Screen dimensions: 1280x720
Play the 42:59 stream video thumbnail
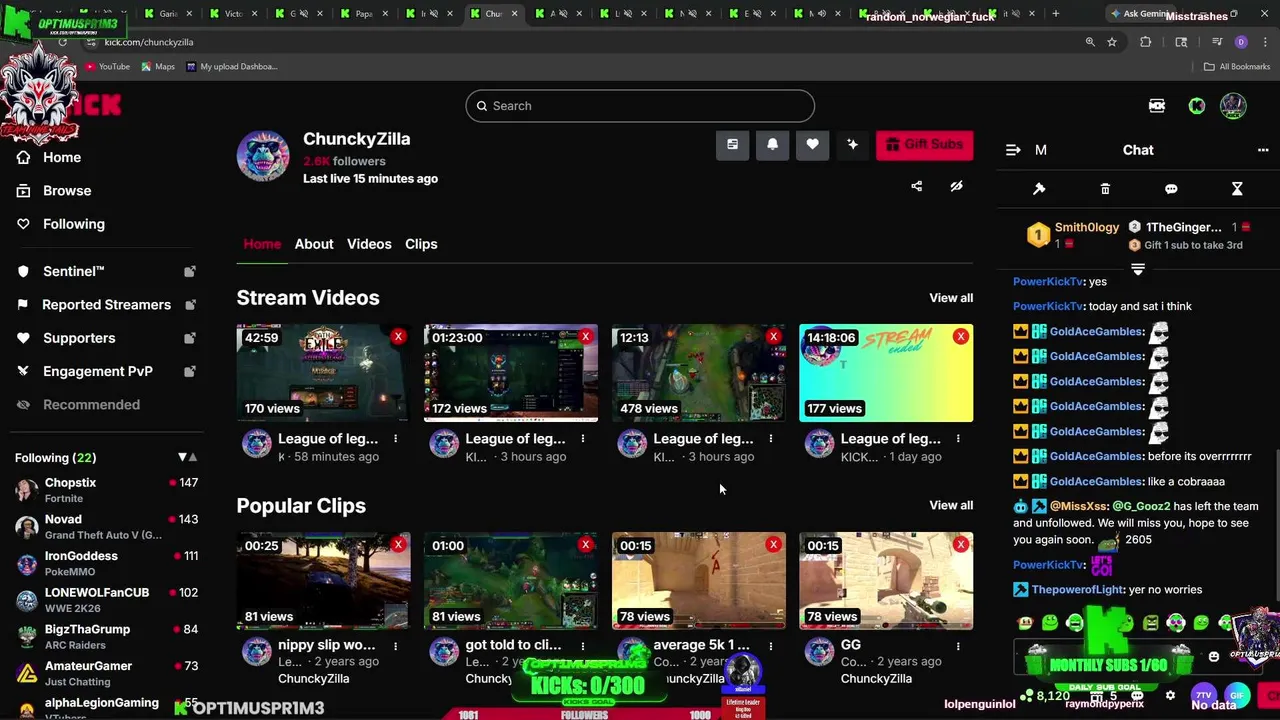click(x=323, y=373)
